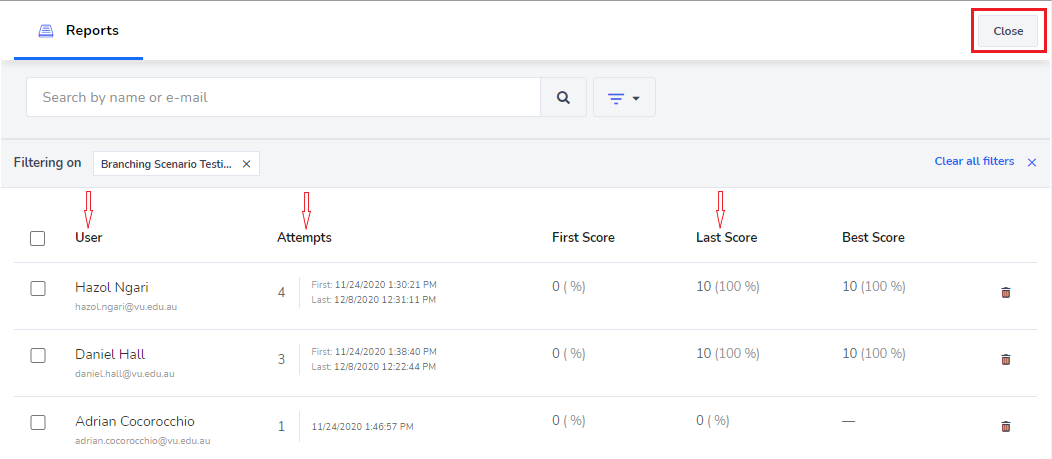The image size is (1052, 459).
Task: Select all users checkbox in header
Action: pyautogui.click(x=38, y=238)
